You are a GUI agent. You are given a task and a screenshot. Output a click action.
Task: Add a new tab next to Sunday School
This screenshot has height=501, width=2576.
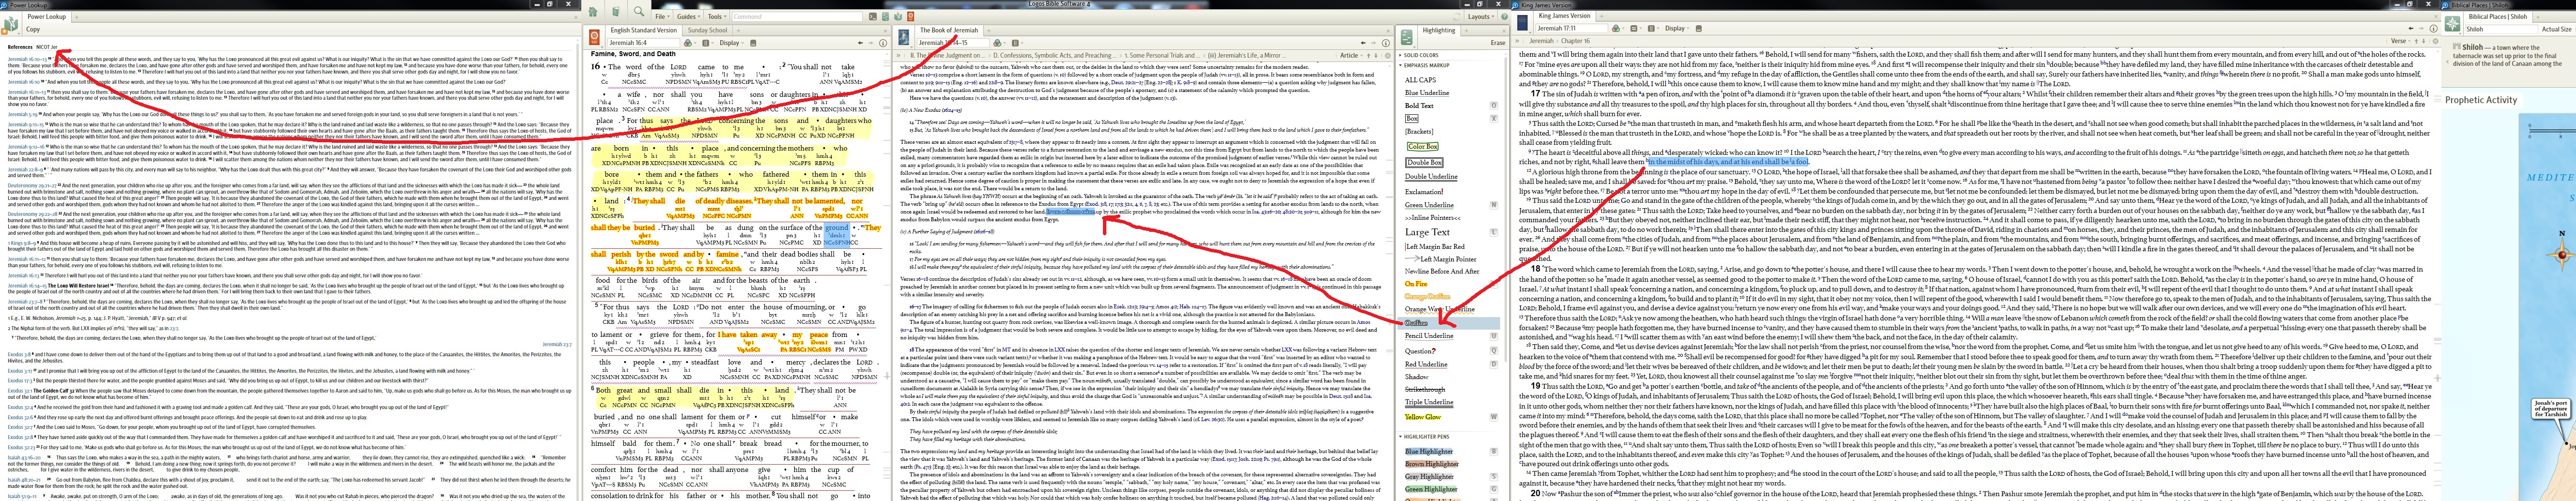[739, 31]
